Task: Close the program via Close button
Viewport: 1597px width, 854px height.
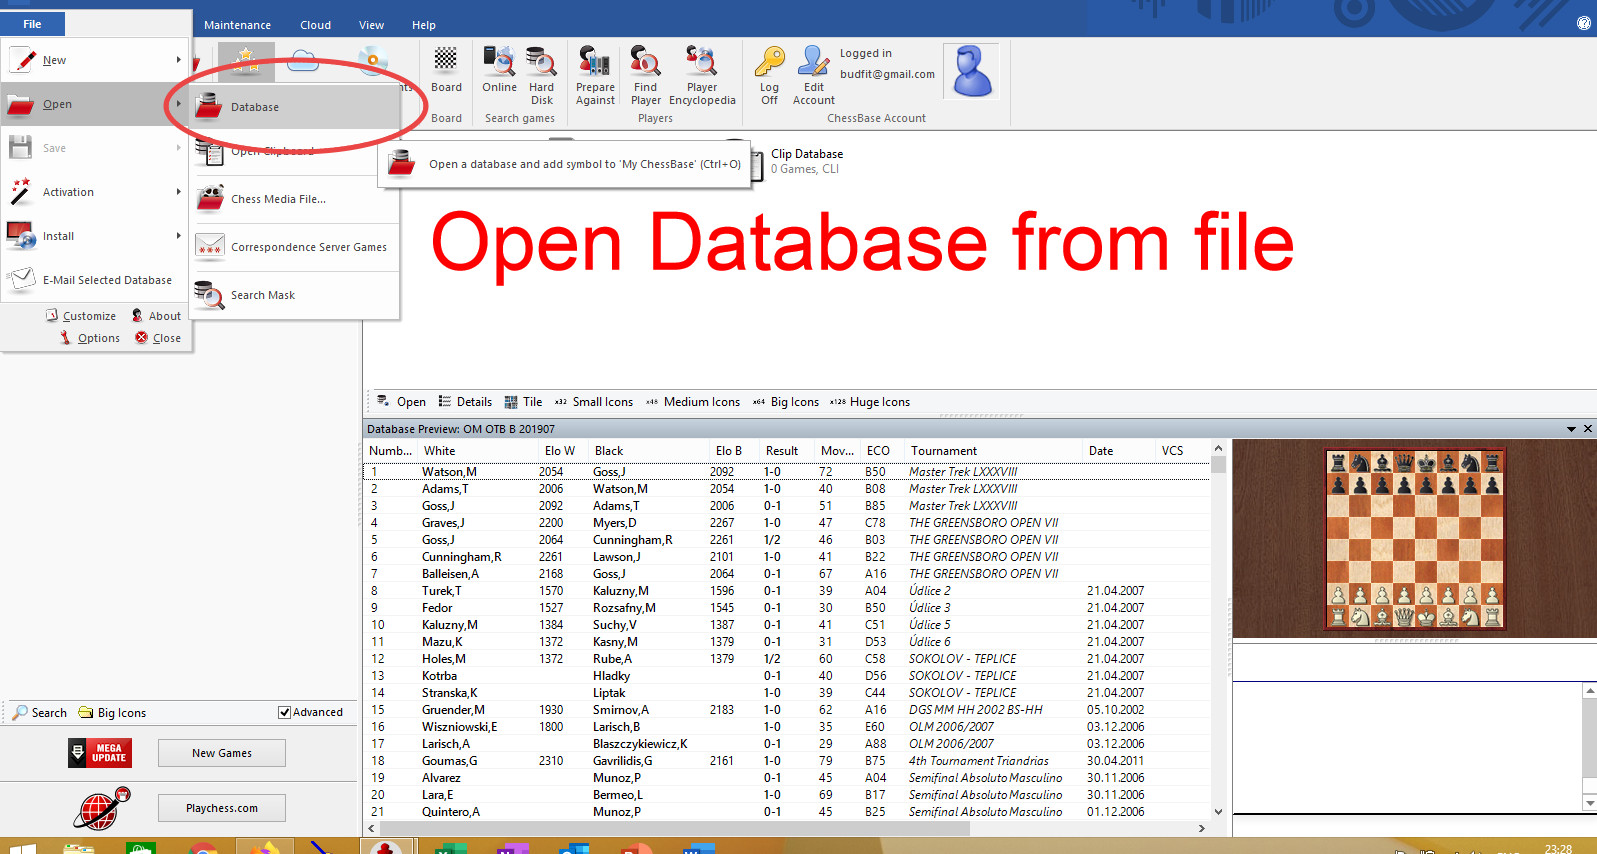Action: [158, 338]
